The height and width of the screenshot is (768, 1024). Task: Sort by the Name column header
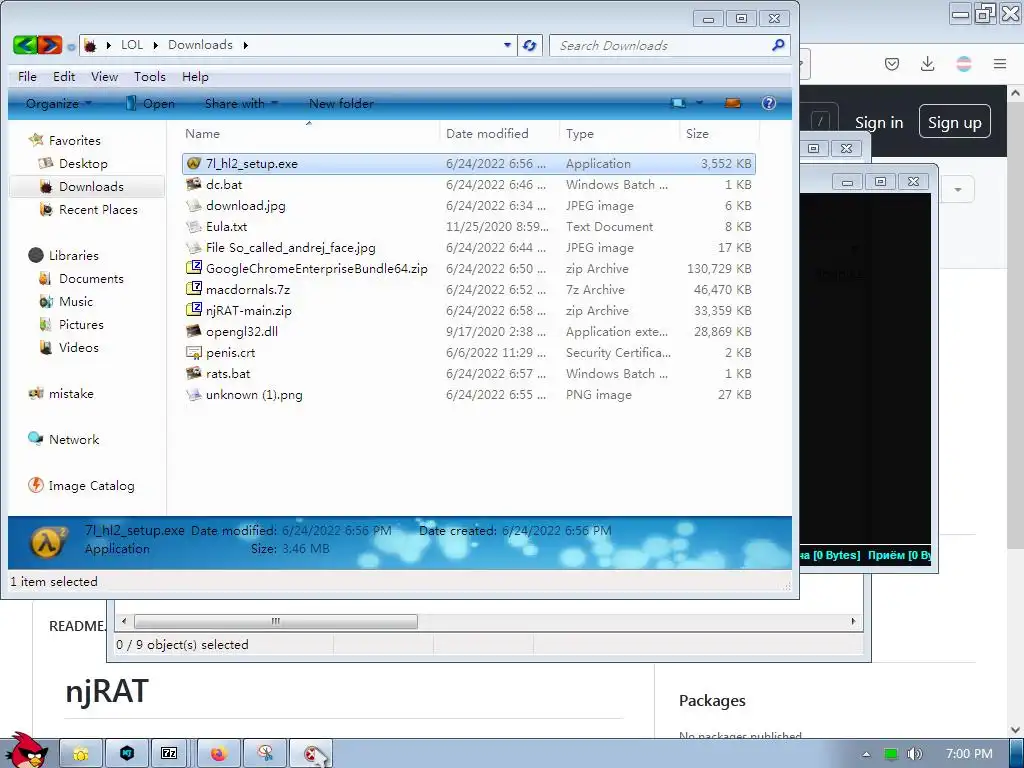point(308,133)
